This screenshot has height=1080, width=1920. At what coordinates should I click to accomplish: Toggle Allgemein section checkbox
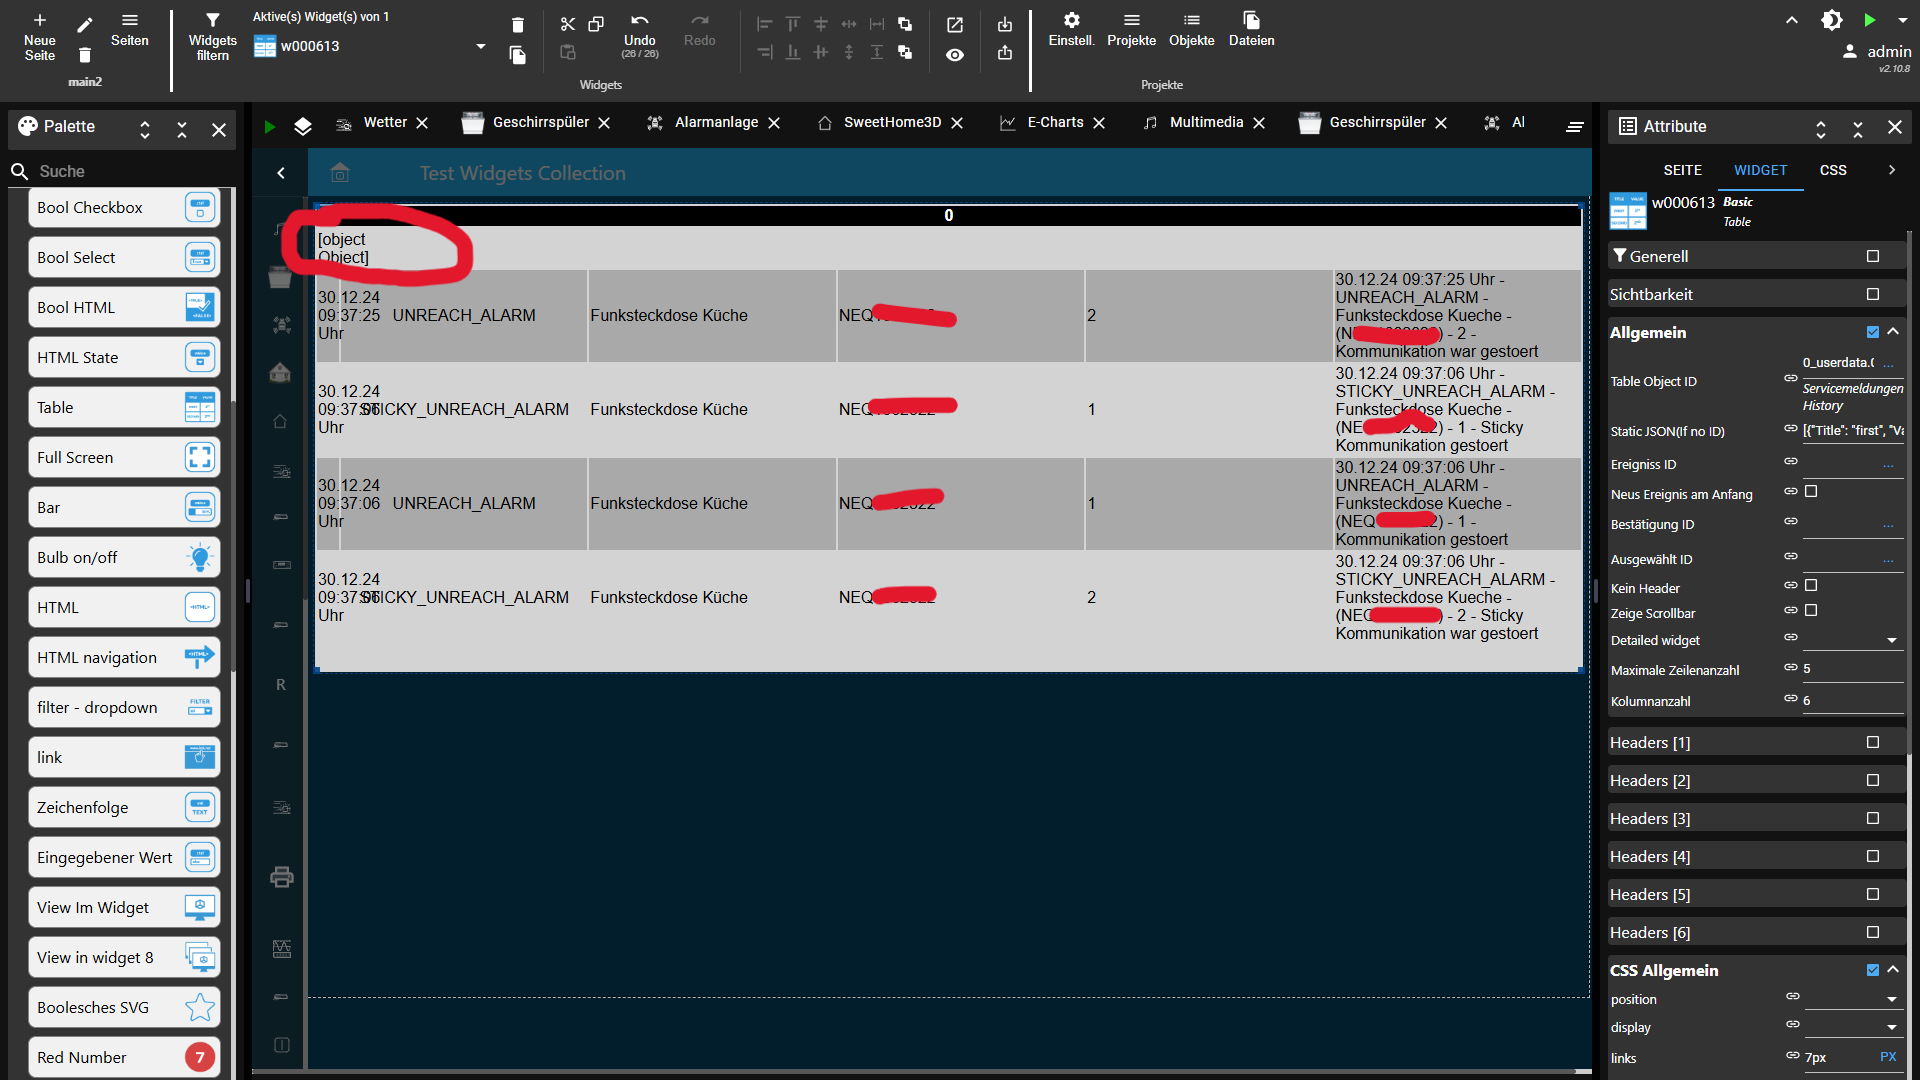(x=1873, y=332)
